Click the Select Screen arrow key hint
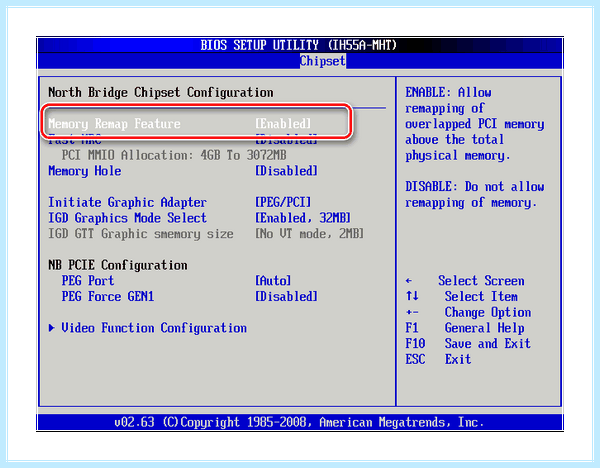Viewport: 600px width, 468px height. (x=465, y=281)
